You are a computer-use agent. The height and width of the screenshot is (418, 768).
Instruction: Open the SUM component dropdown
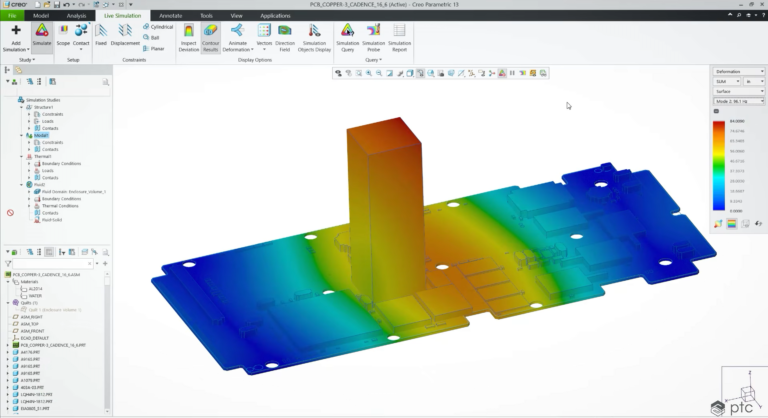point(727,81)
